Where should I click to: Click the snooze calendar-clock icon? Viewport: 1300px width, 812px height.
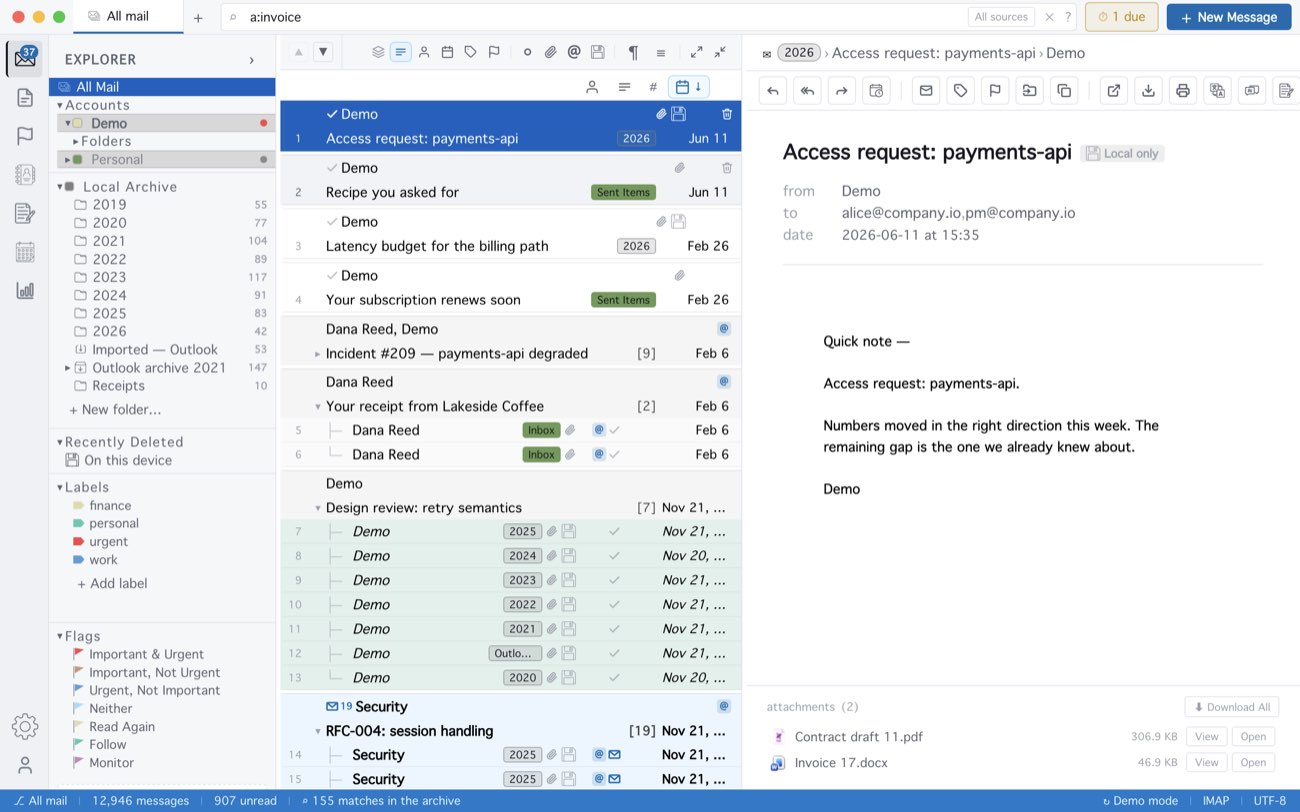(876, 91)
